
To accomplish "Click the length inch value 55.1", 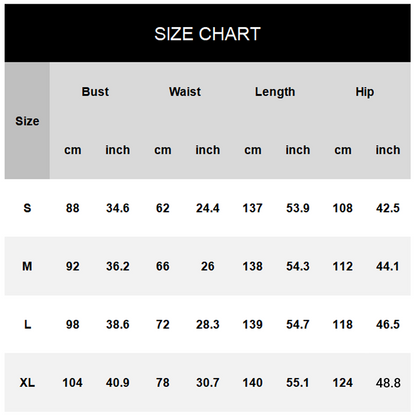I will pos(297,382).
